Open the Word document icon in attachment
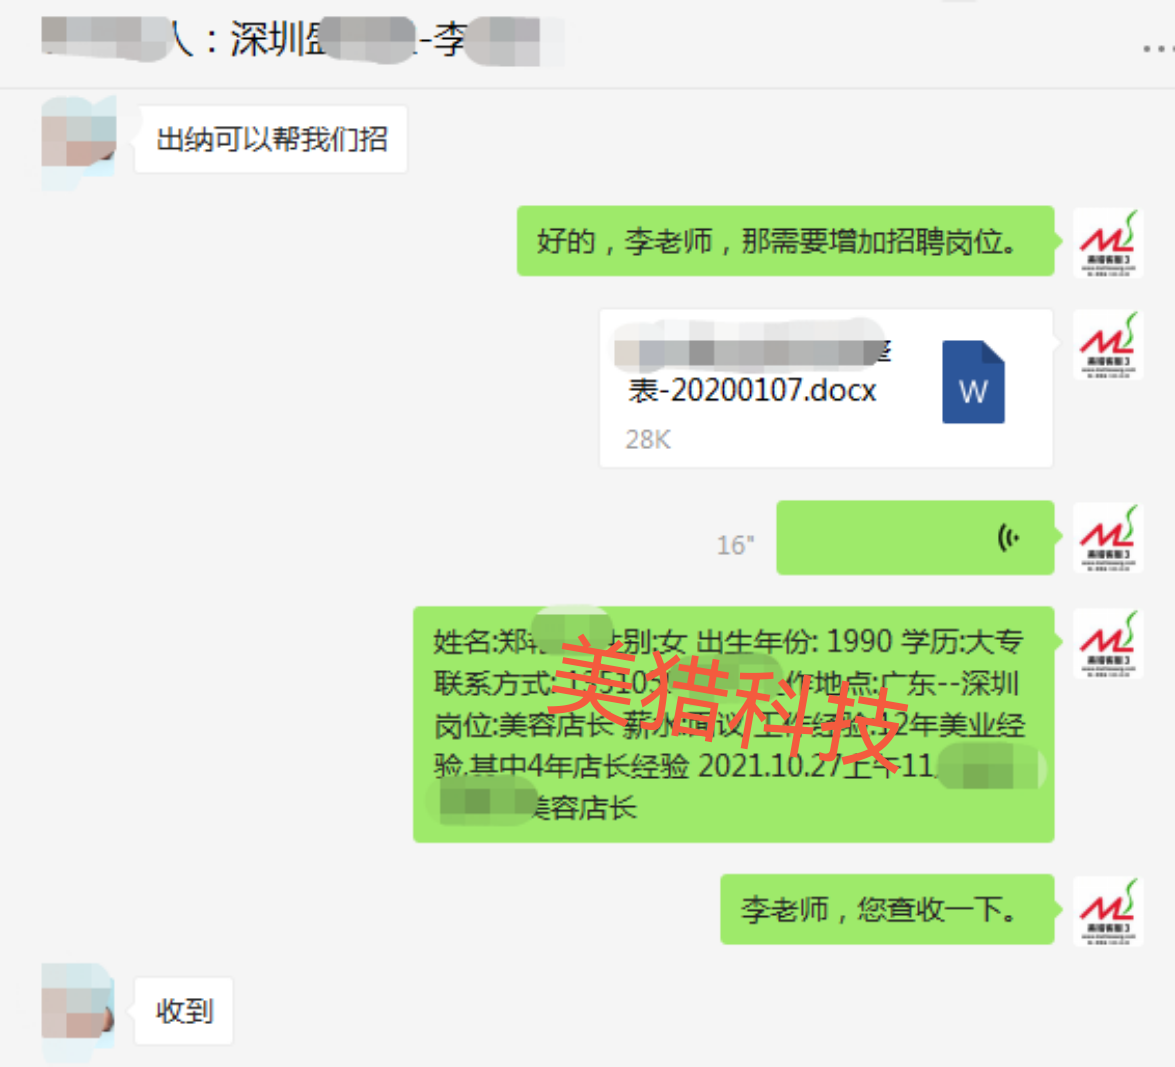 (x=973, y=382)
